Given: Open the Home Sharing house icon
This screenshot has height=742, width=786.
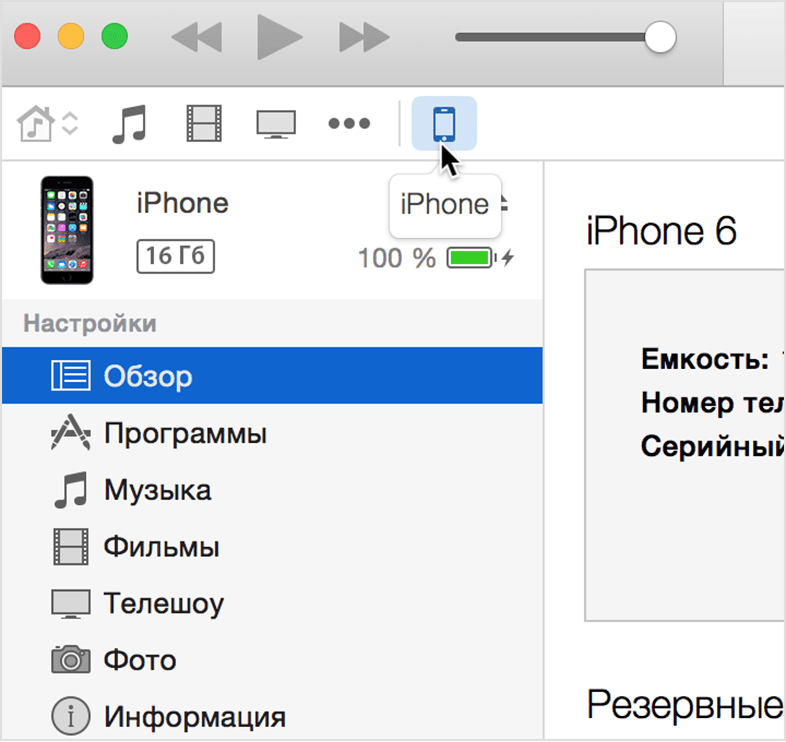Looking at the screenshot, I should [35, 123].
